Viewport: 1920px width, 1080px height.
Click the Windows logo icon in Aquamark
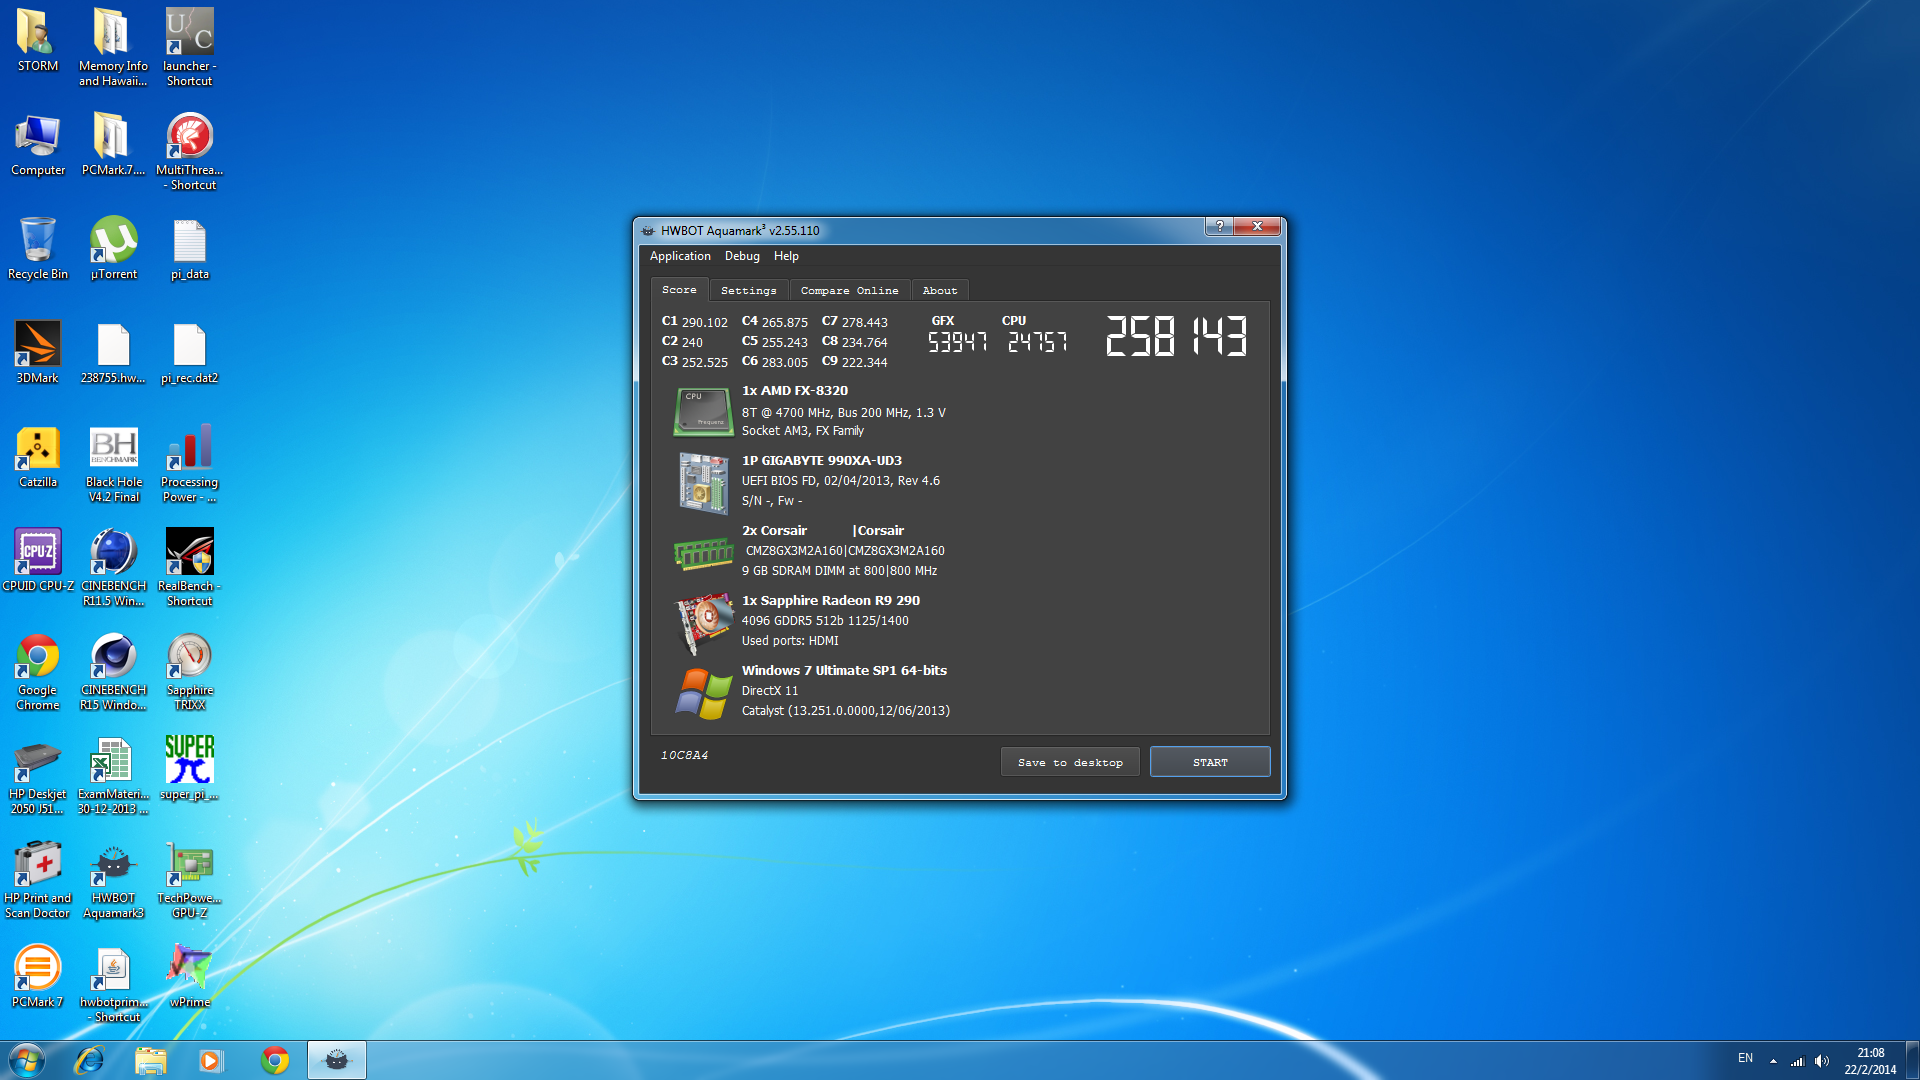click(x=703, y=693)
